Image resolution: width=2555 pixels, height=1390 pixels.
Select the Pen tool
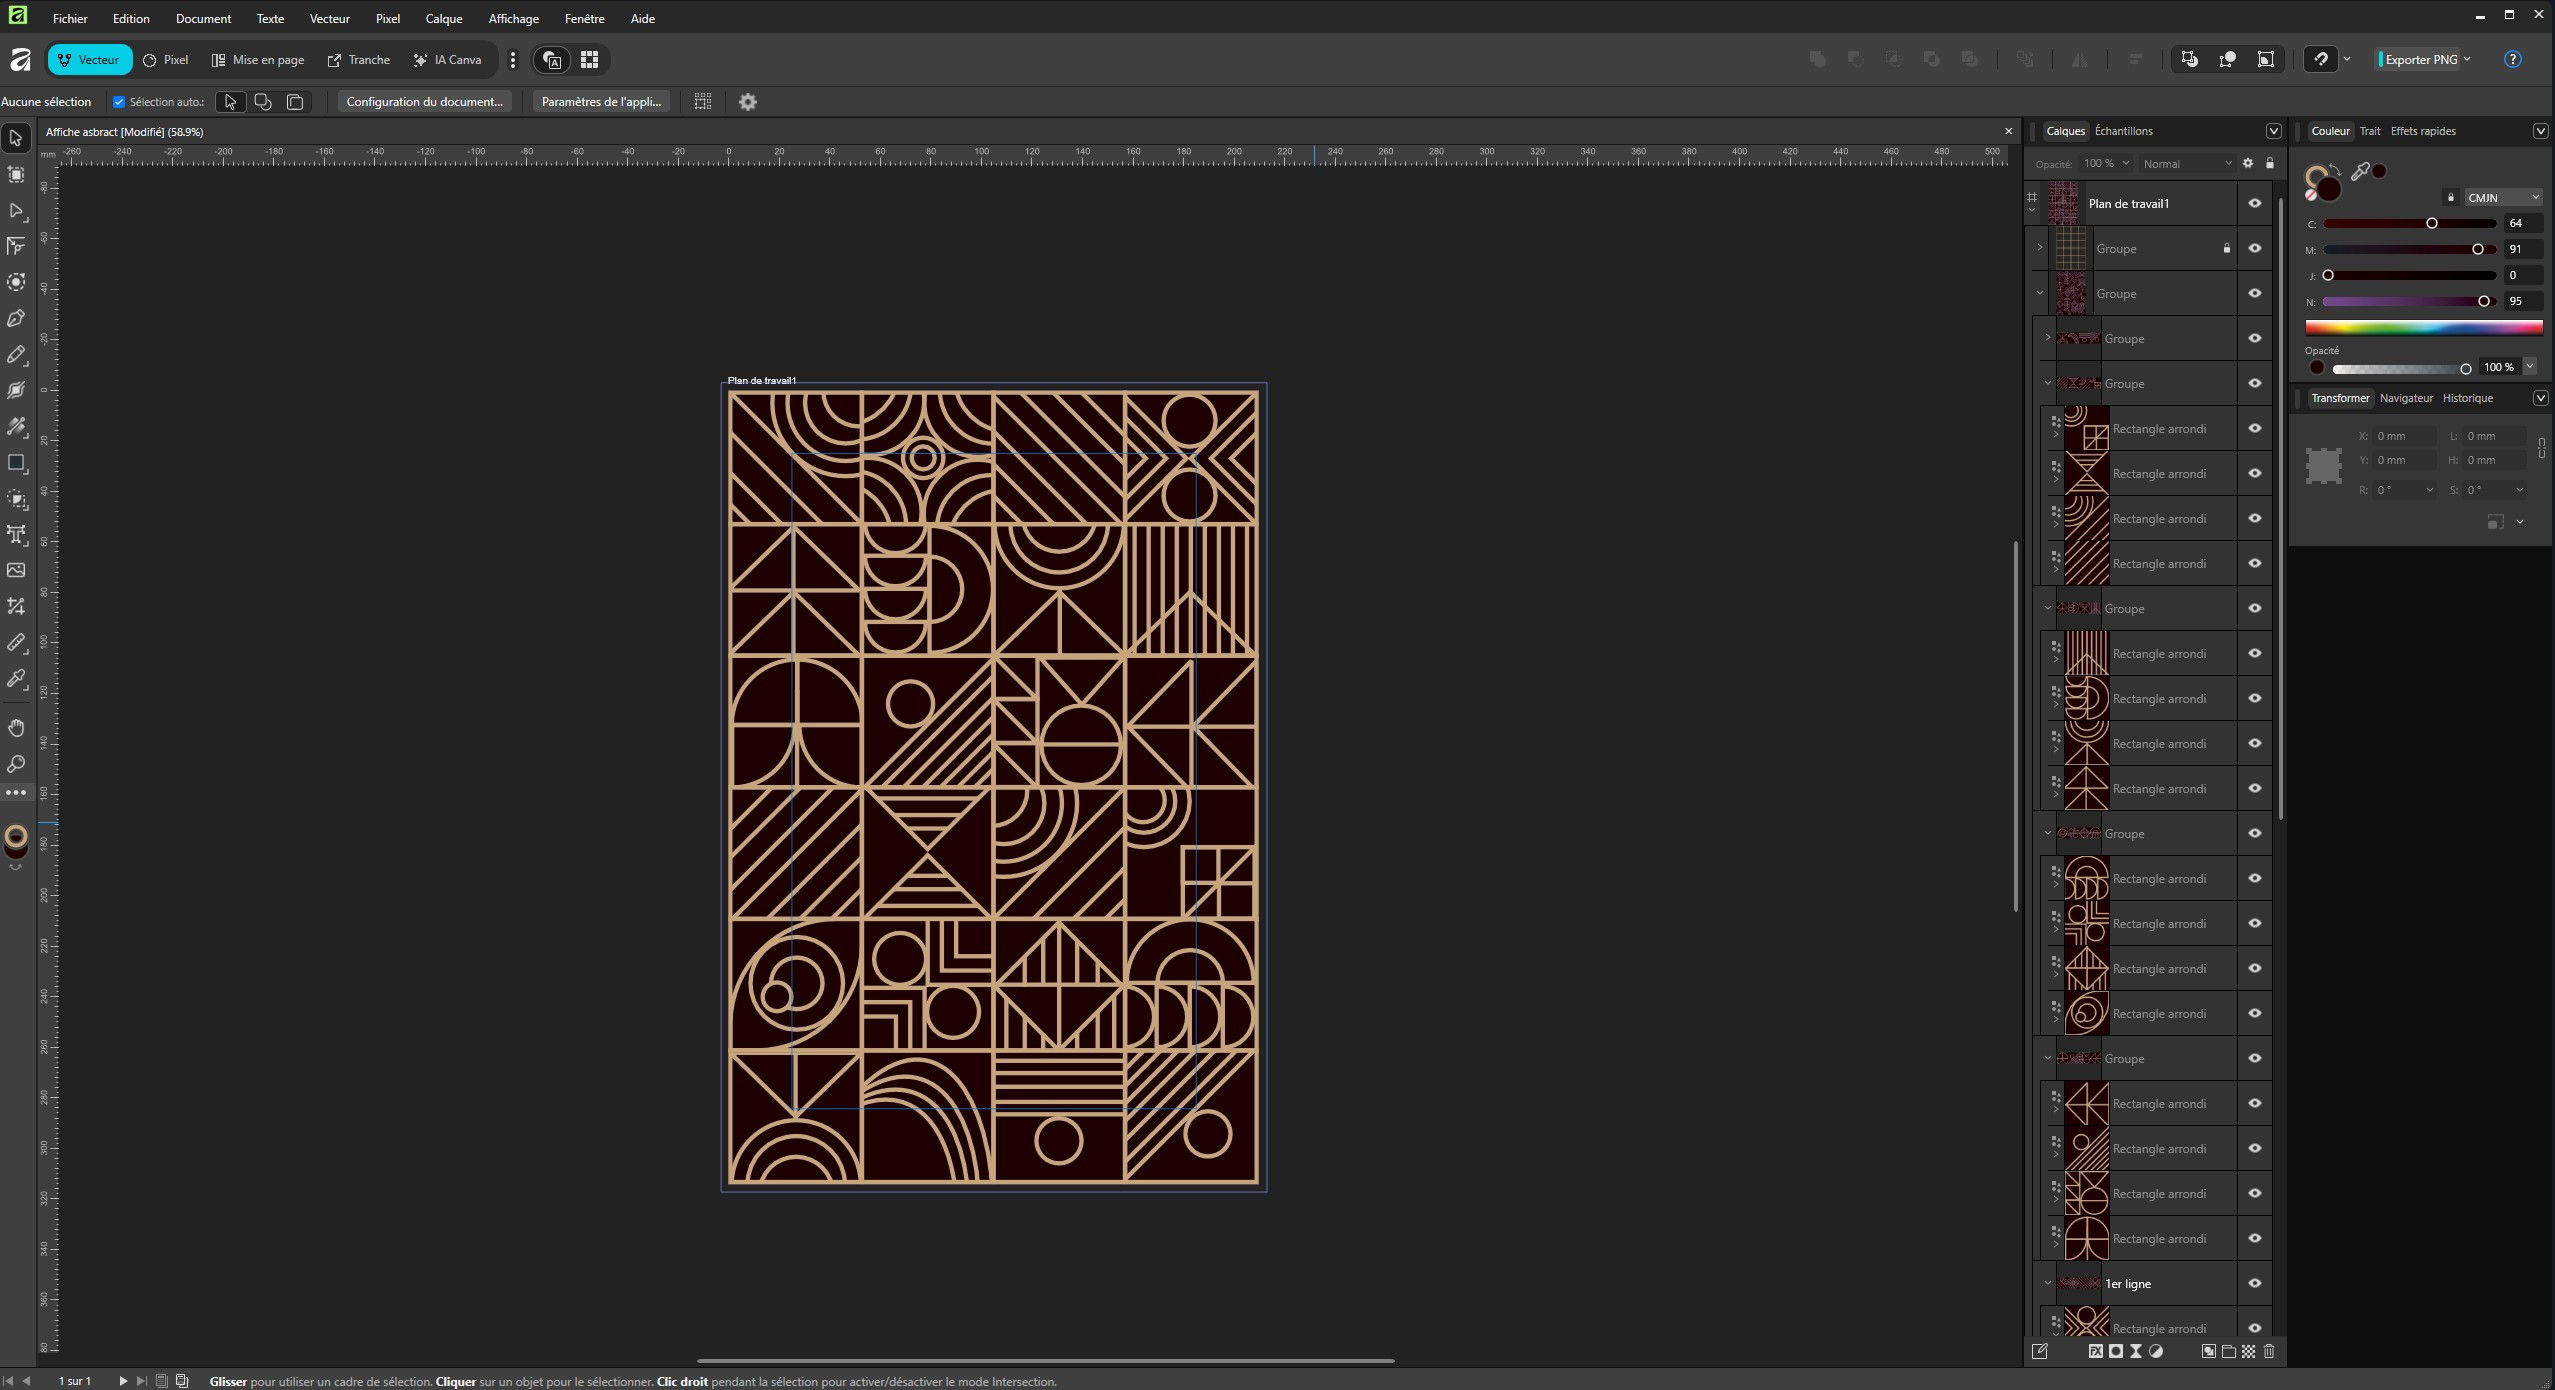click(x=16, y=319)
